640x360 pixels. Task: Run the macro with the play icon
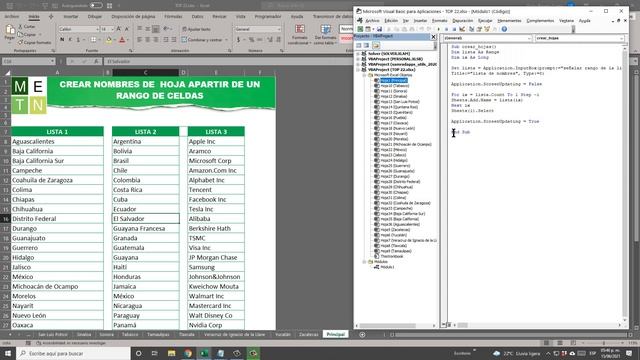(438, 29)
